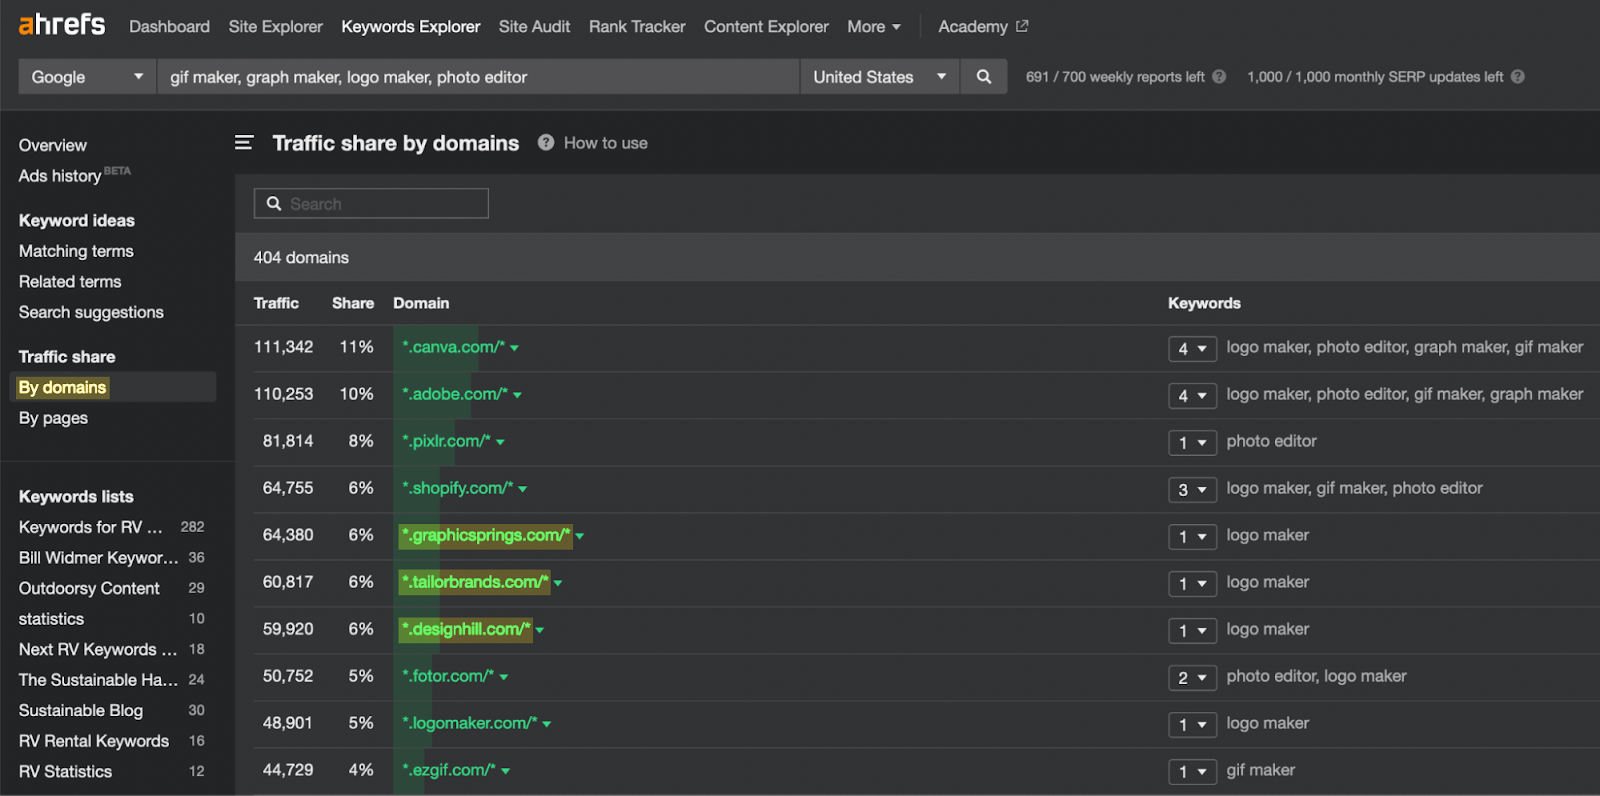Open Rank Tracker from top navigation
Screen dimensions: 1600x796
tap(637, 27)
